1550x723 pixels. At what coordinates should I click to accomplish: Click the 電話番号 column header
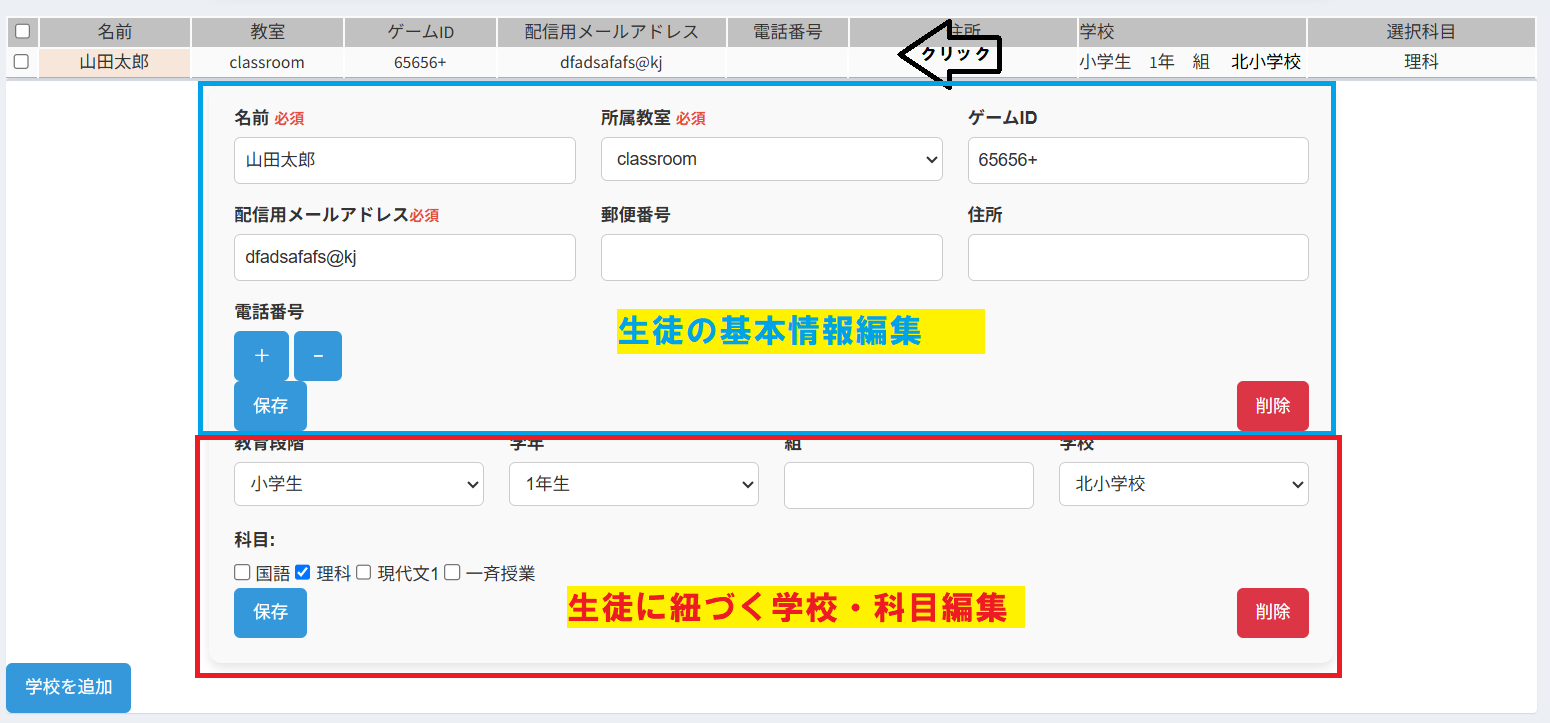coord(788,32)
